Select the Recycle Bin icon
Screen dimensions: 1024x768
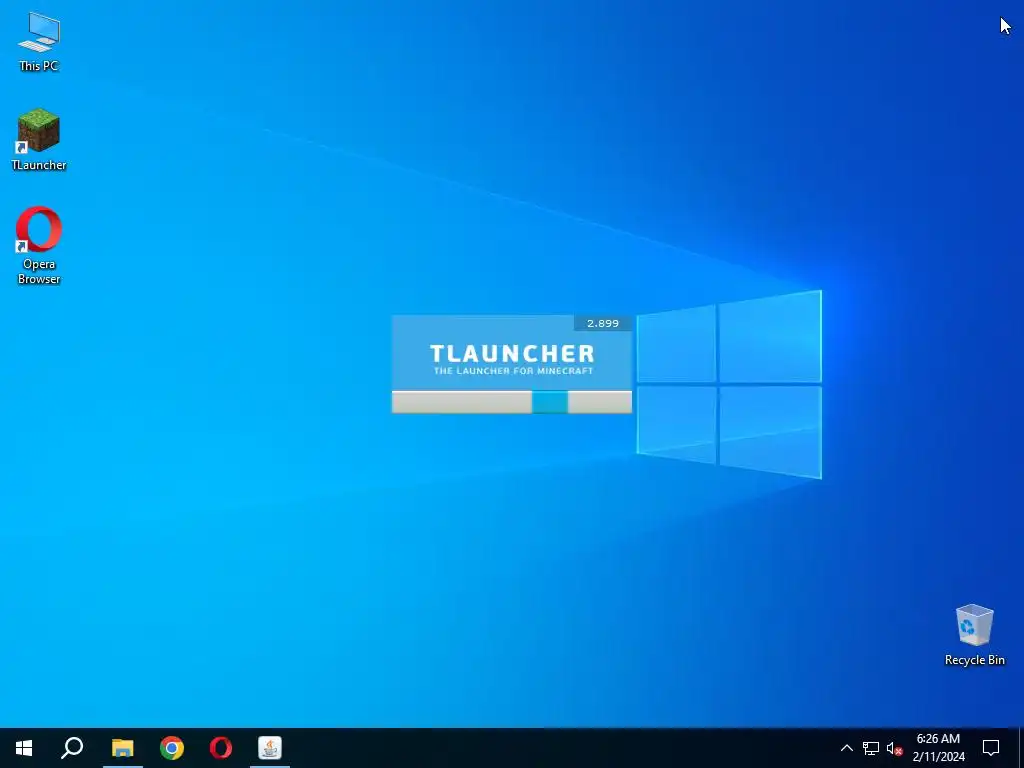pos(974,635)
